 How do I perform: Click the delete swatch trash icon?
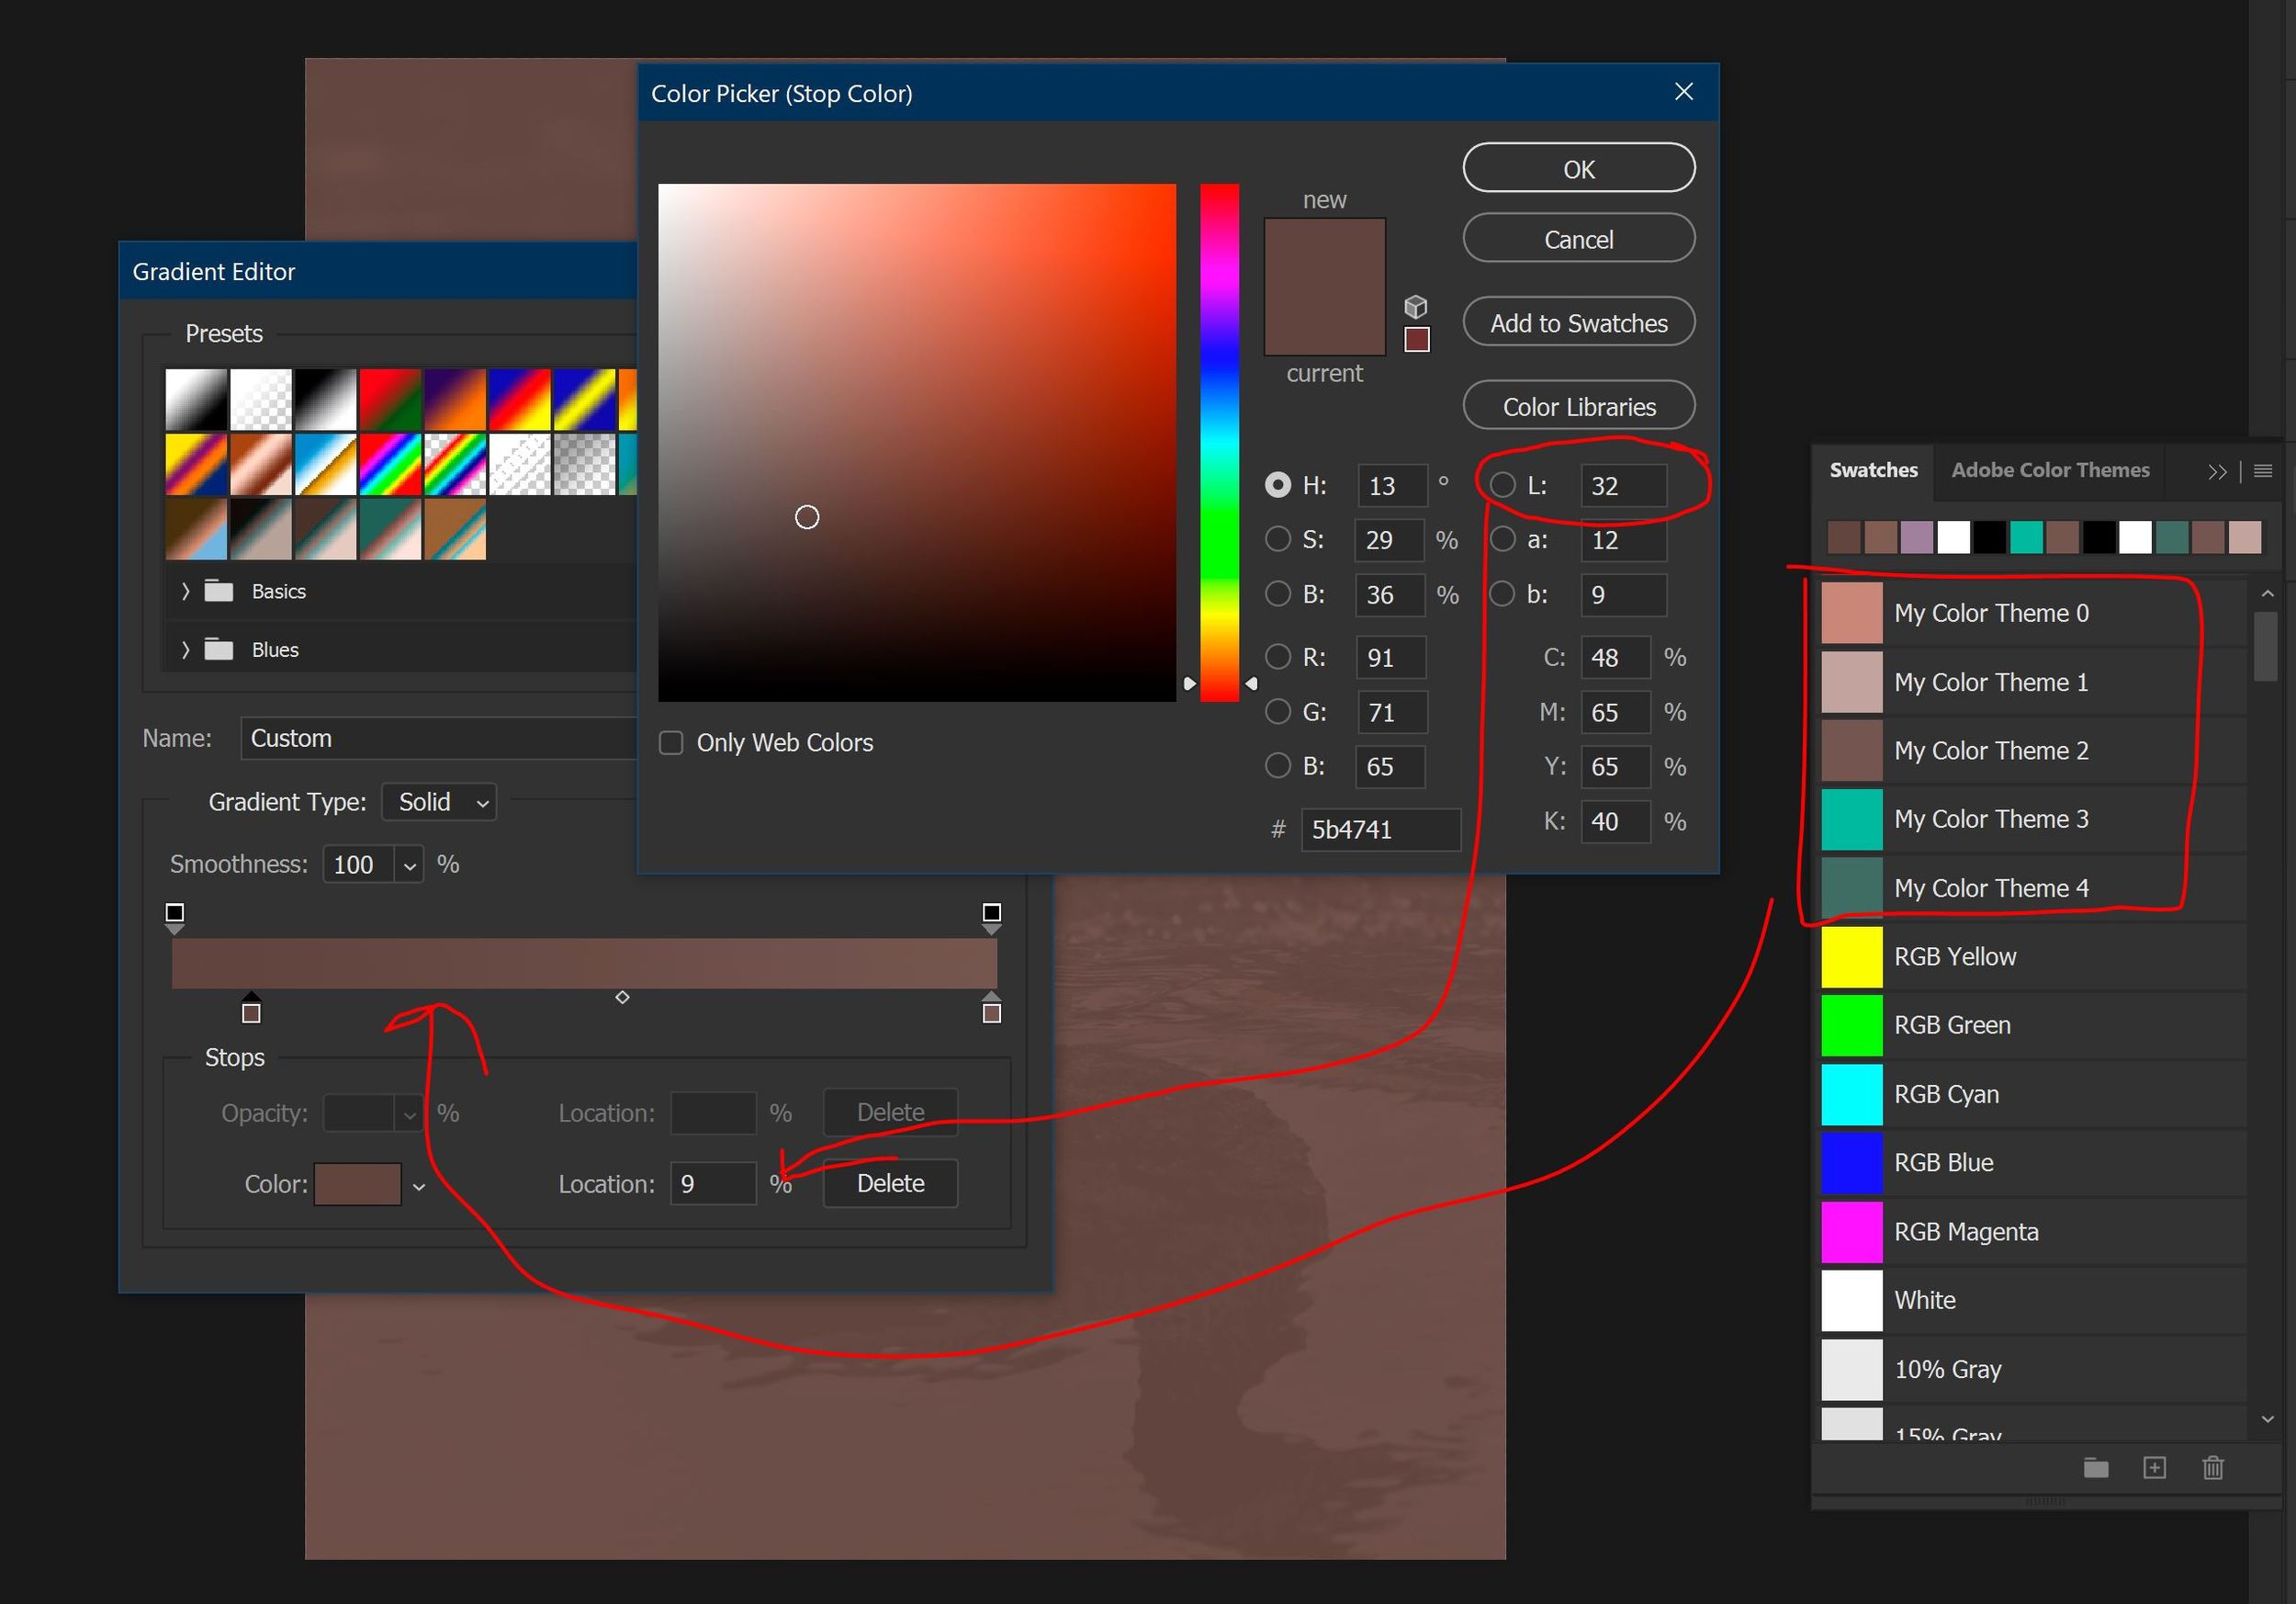pyautogui.click(x=2213, y=1468)
